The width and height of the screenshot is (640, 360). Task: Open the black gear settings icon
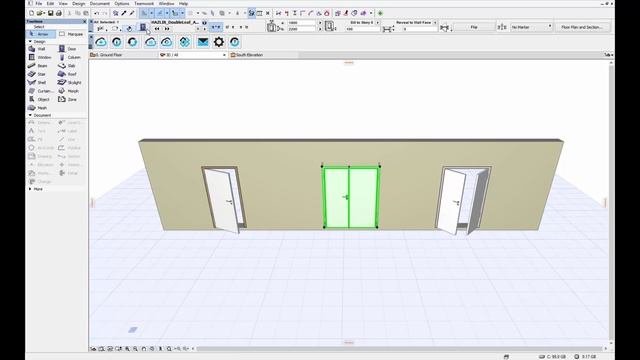click(x=219, y=42)
